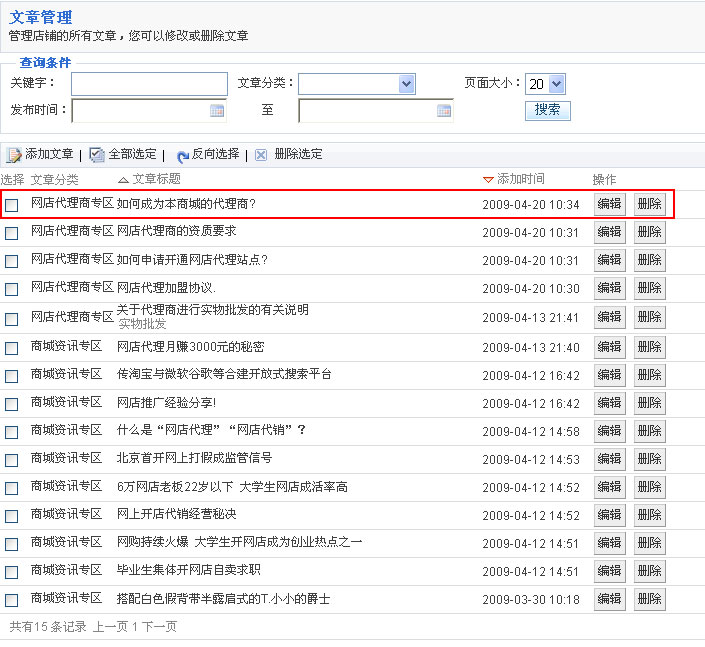Tick checkbox for 如何申请开通网店代理站点?
Viewport: 705px width, 647px height.
click(x=12, y=261)
